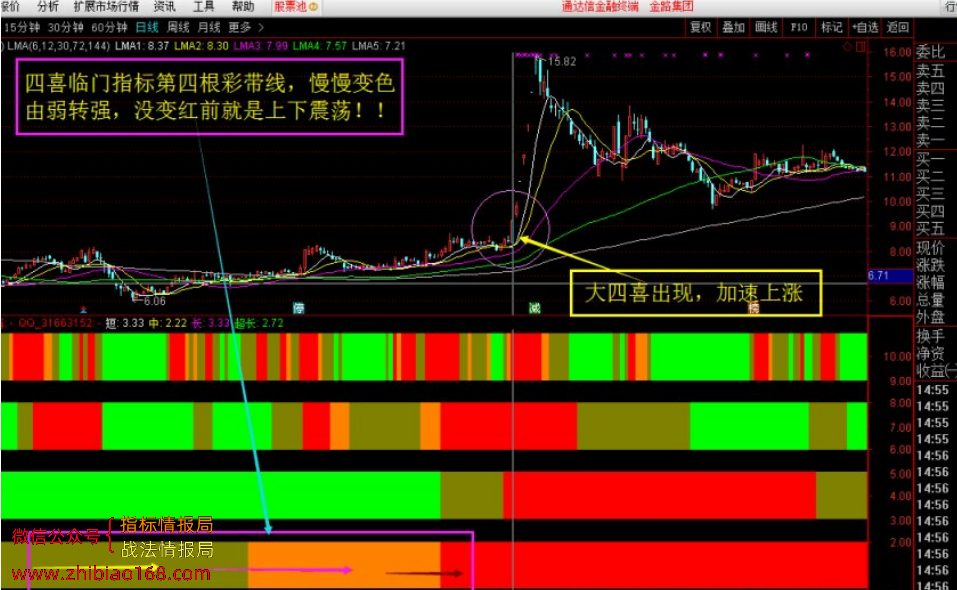
Task: Click the 复权 button
Action: [x=701, y=27]
